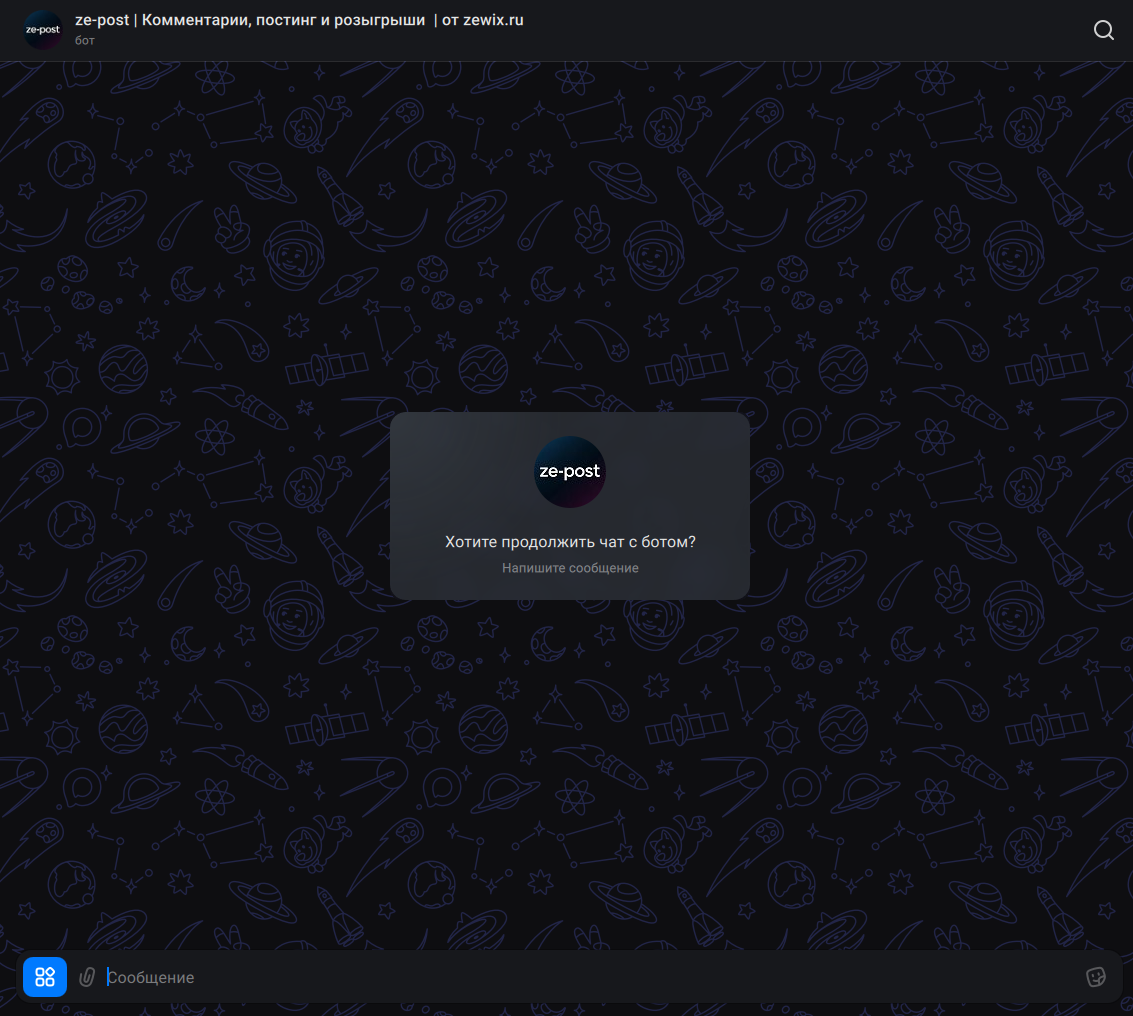Open the sticker and emoji picker
1133x1016 pixels.
pos(1096,977)
